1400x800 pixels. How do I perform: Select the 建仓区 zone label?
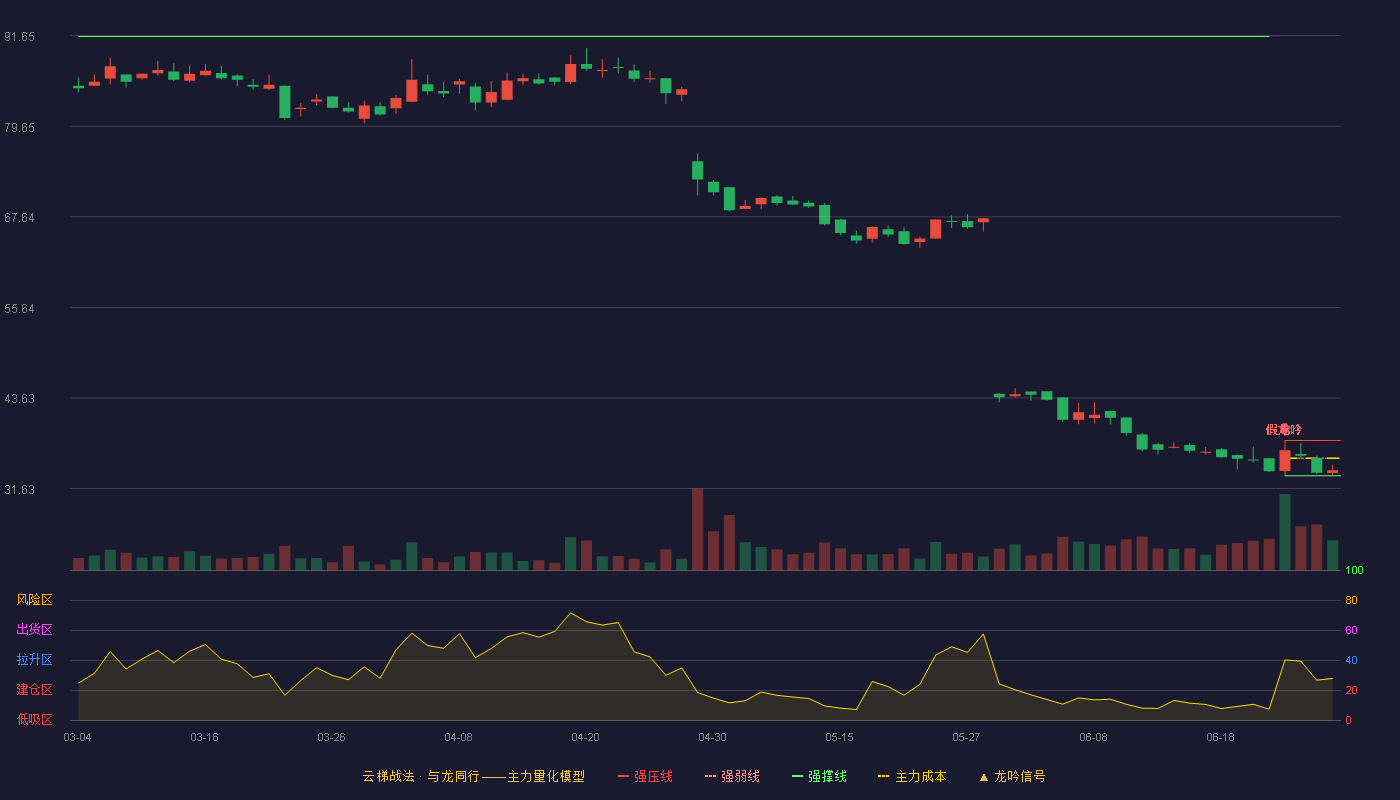click(x=34, y=690)
